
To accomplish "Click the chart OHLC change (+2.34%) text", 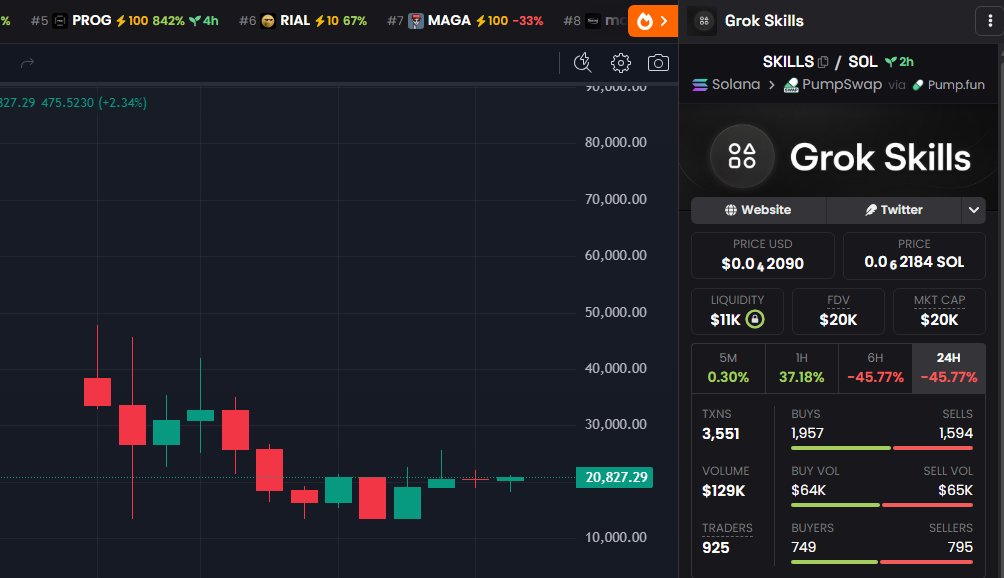I will [122, 102].
